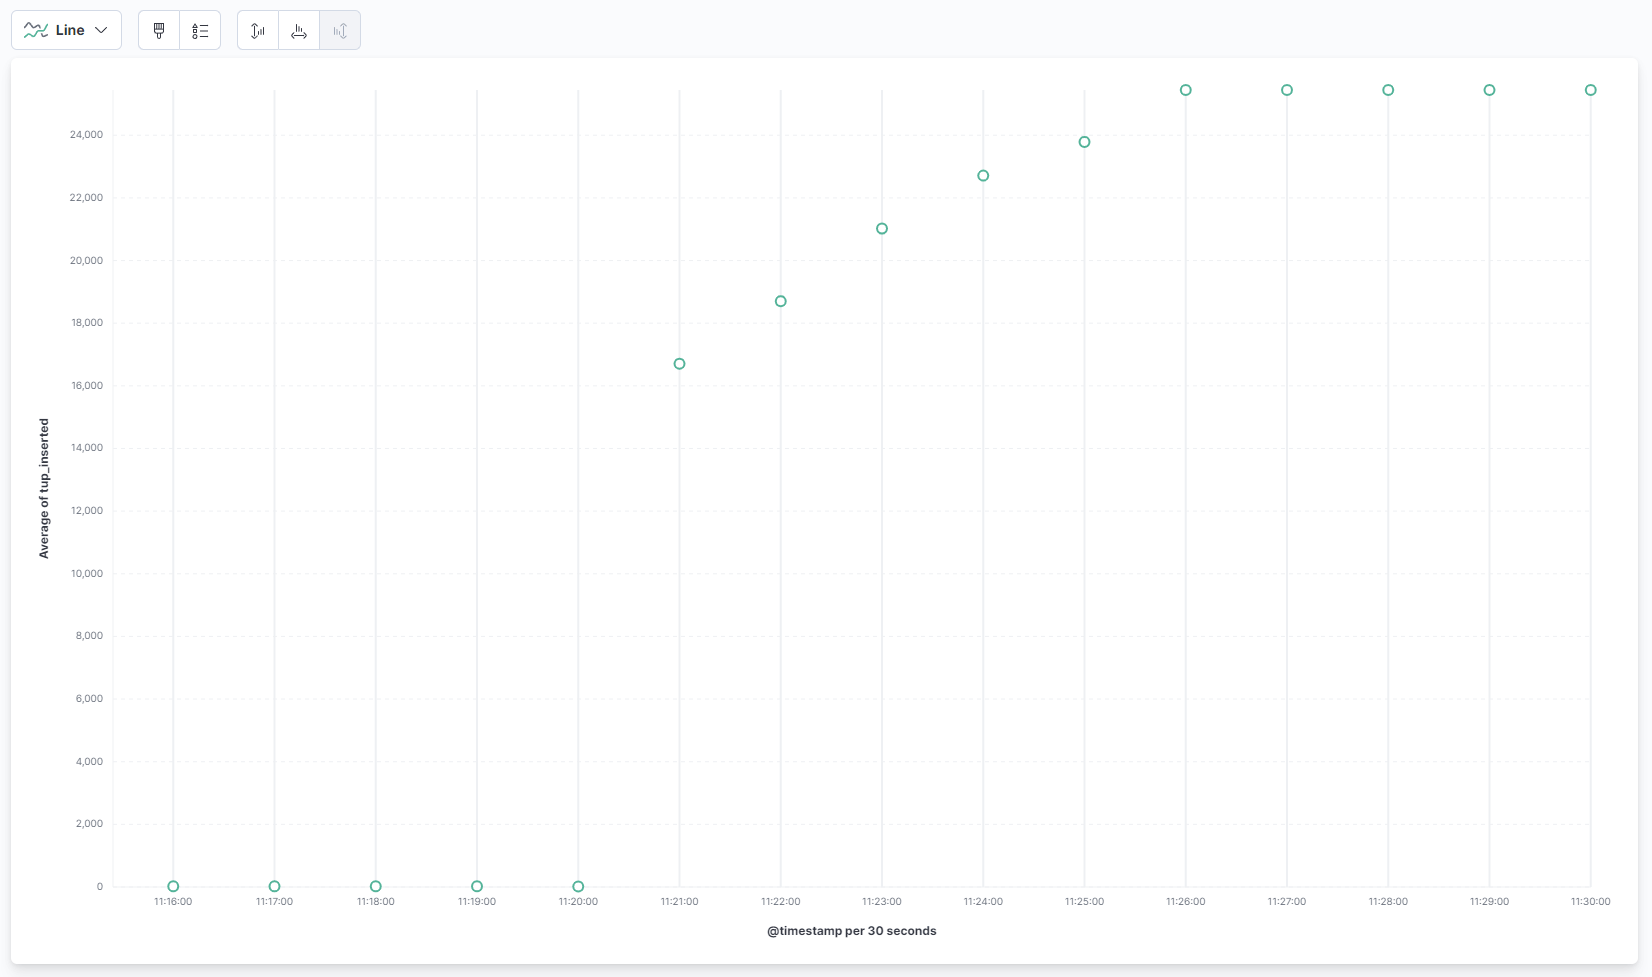Open the legend settings icon
The width and height of the screenshot is (1652, 977).
click(200, 30)
